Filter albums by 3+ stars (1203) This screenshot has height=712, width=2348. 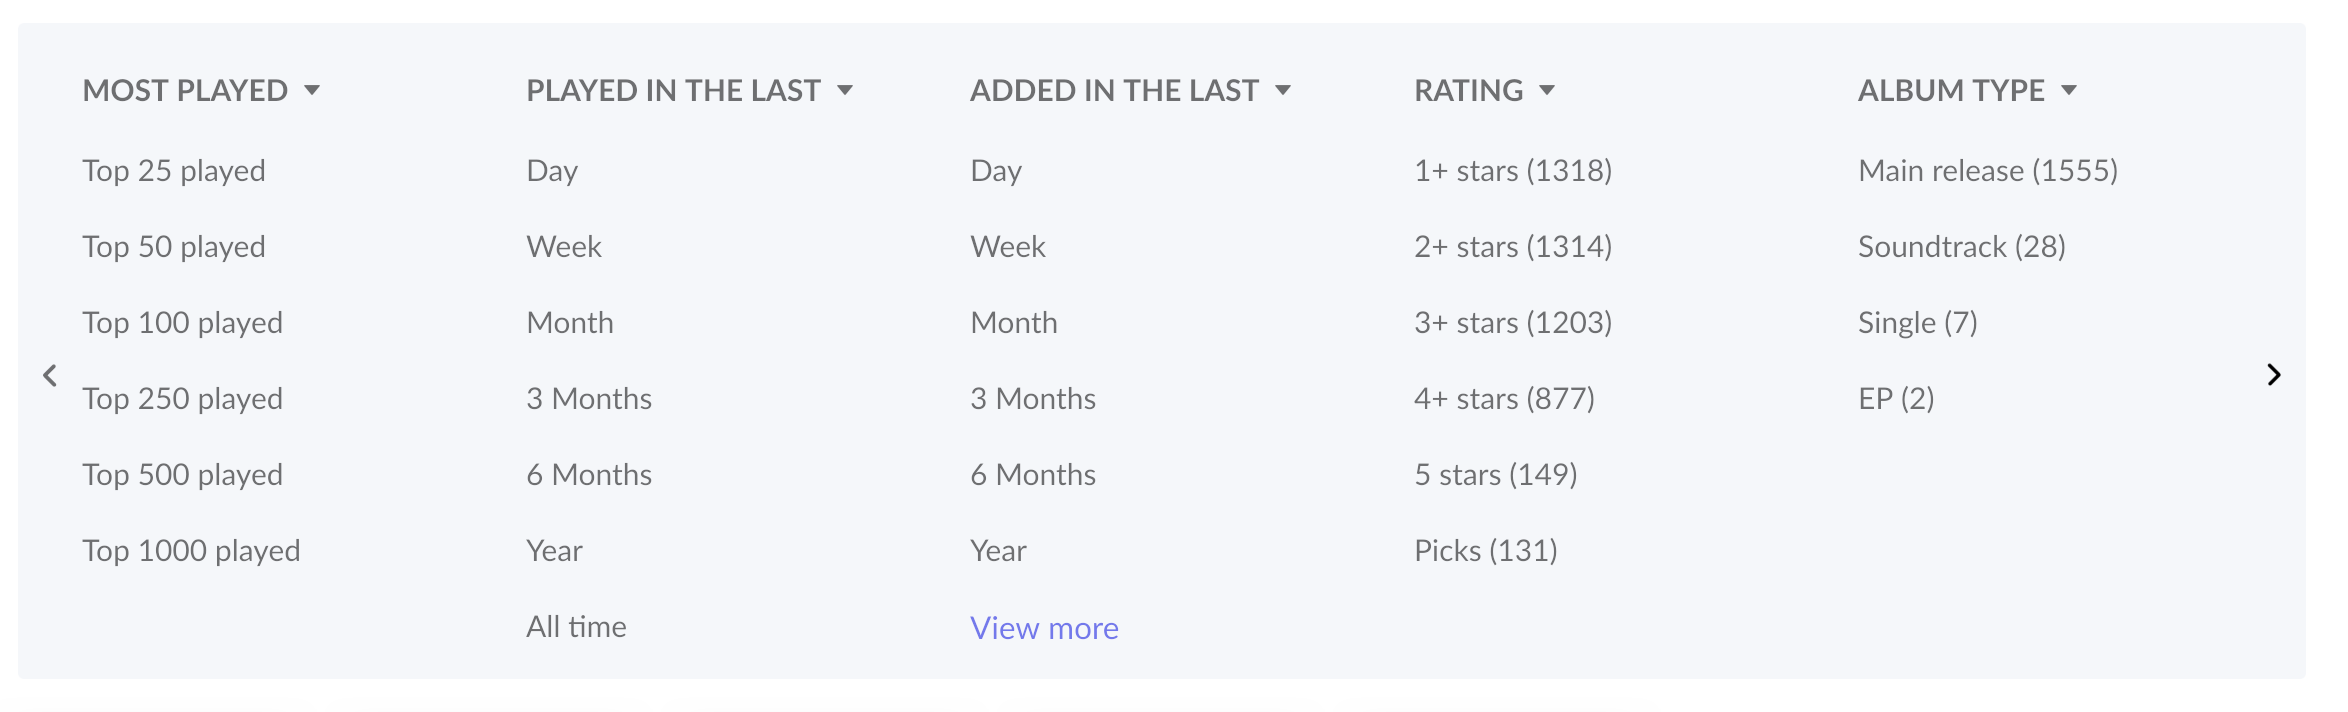click(x=1513, y=323)
